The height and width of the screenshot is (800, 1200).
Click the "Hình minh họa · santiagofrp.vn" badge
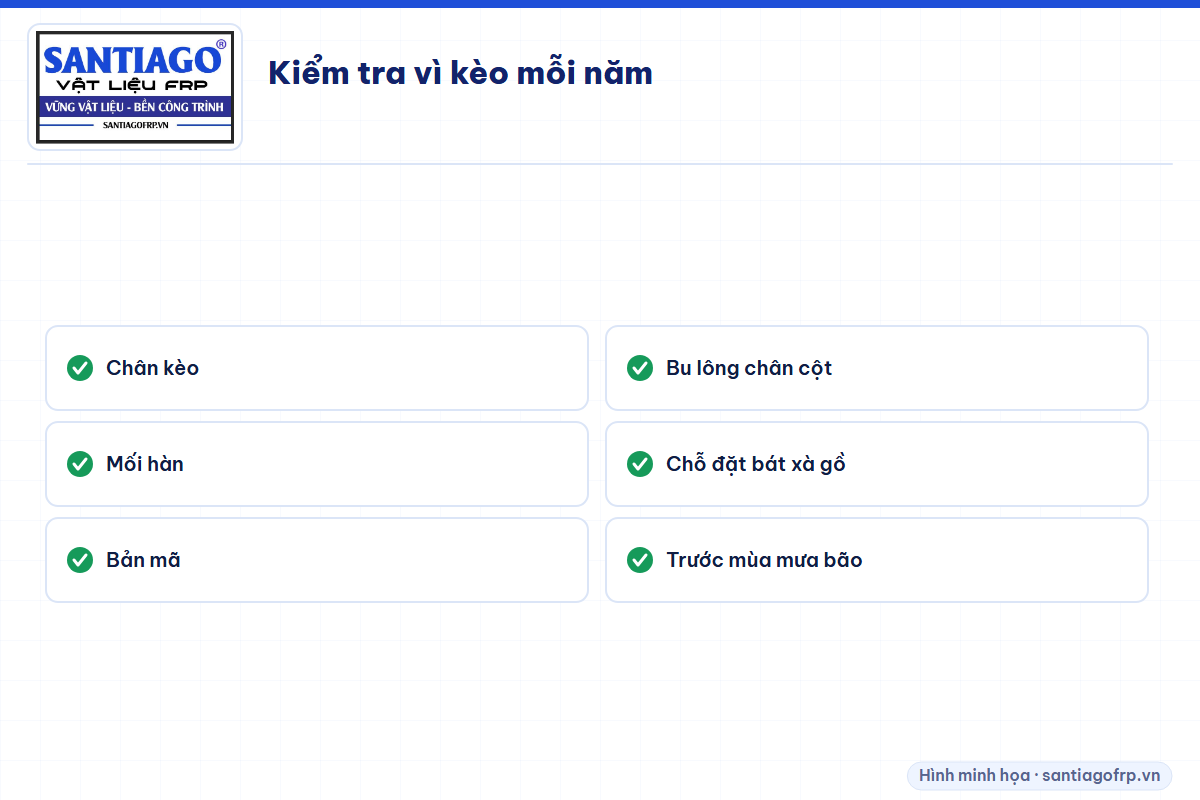pyautogui.click(x=1039, y=776)
